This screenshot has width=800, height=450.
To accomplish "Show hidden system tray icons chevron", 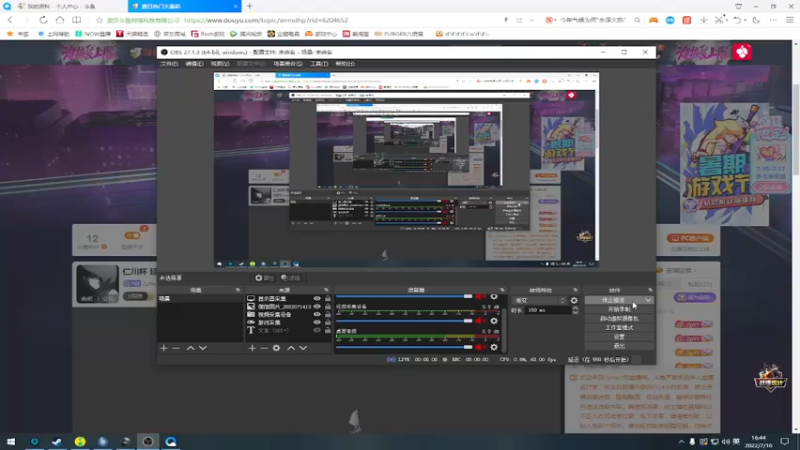I will [x=681, y=441].
